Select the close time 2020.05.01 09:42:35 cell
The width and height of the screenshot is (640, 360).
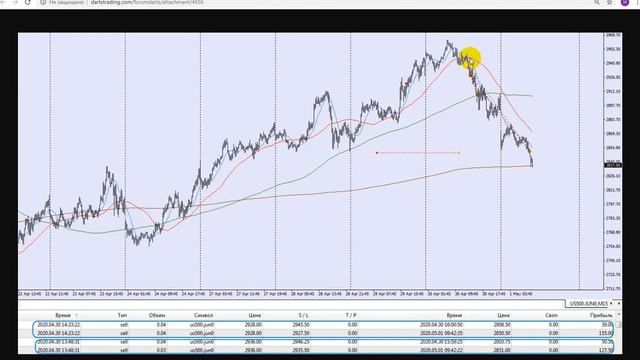tap(441, 333)
